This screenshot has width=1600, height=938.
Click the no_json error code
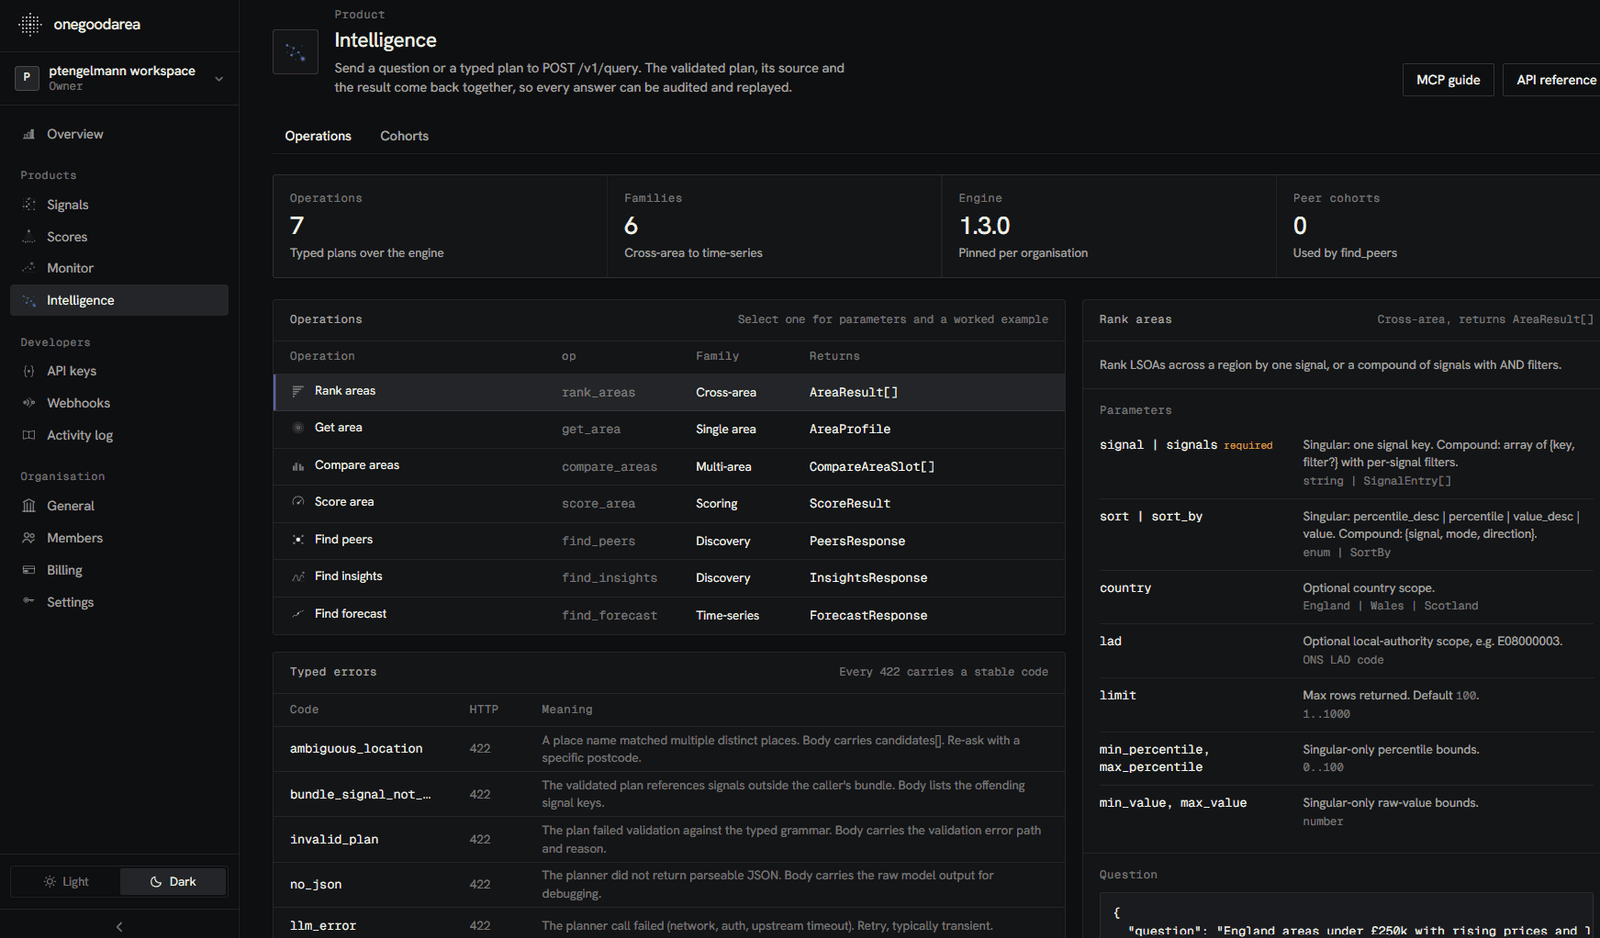coord(316,884)
